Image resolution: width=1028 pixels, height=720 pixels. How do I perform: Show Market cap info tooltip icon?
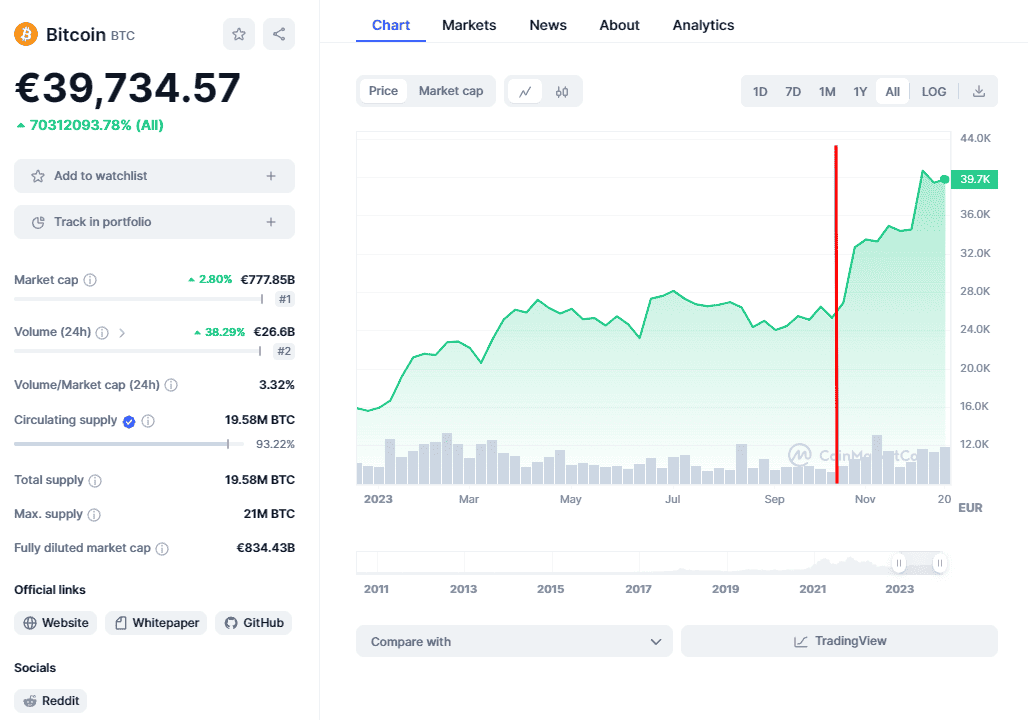click(90, 280)
